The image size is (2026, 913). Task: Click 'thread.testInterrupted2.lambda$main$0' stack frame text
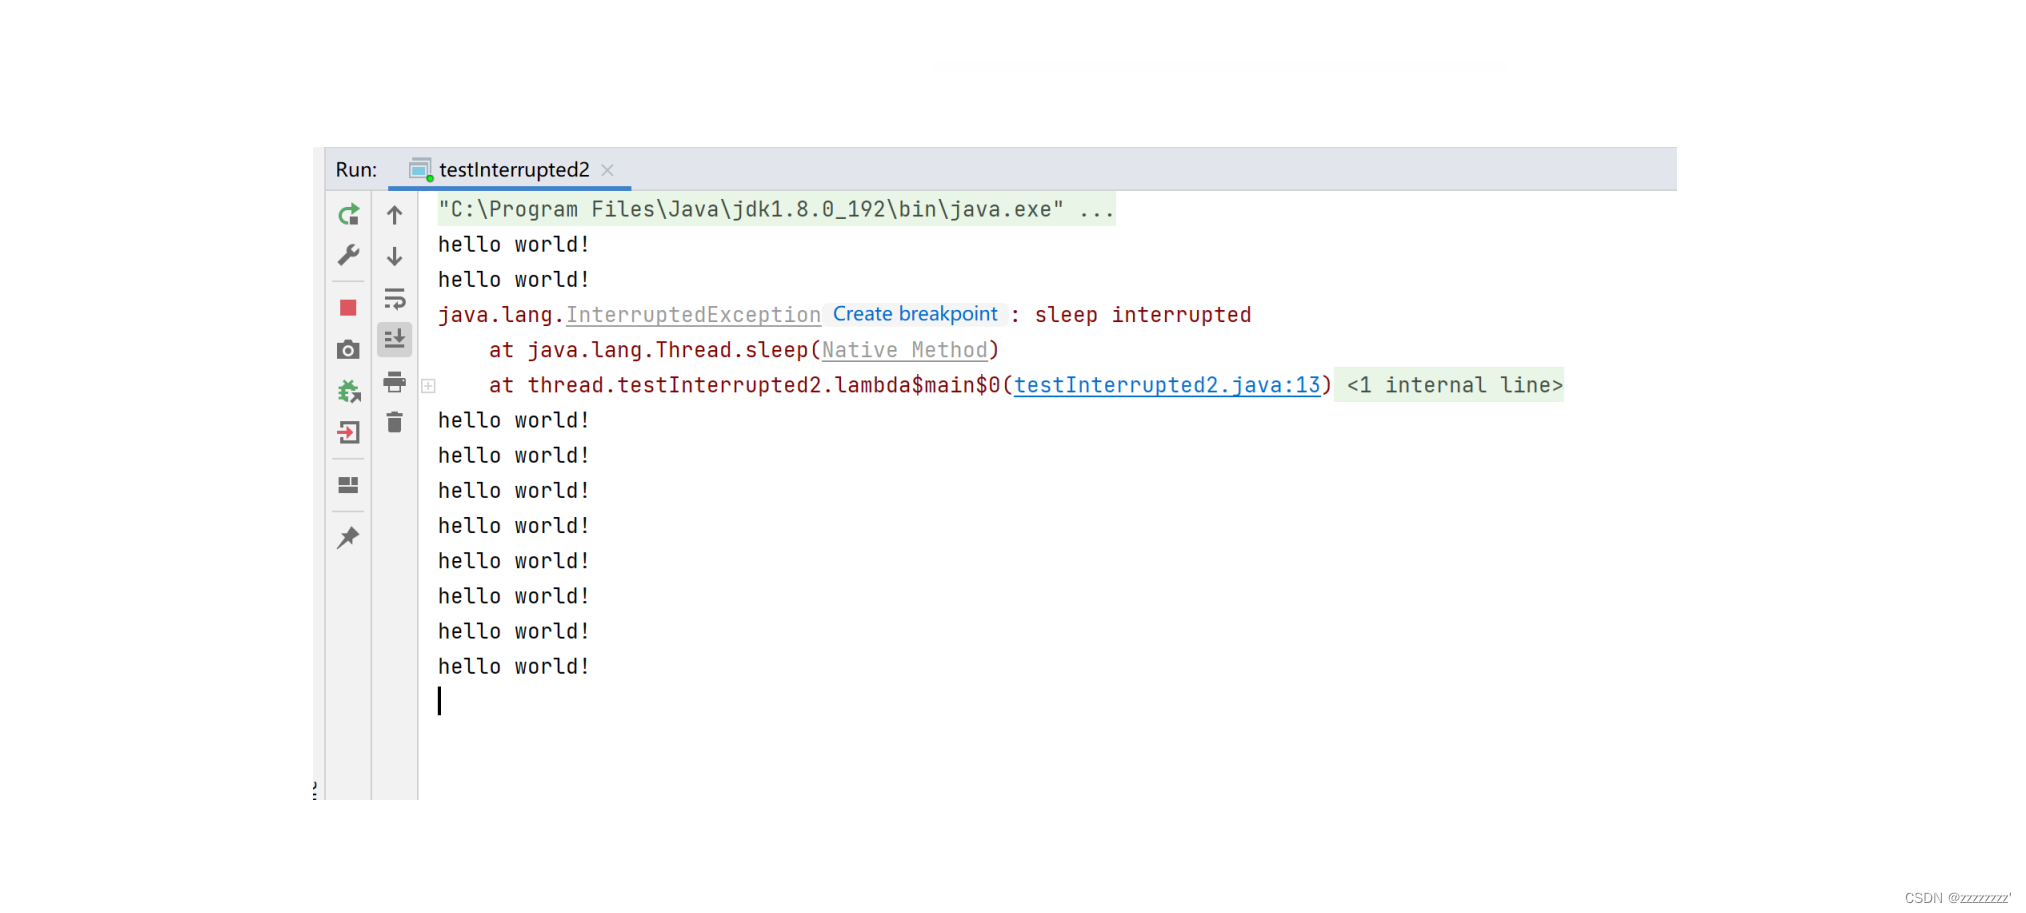tap(764, 385)
